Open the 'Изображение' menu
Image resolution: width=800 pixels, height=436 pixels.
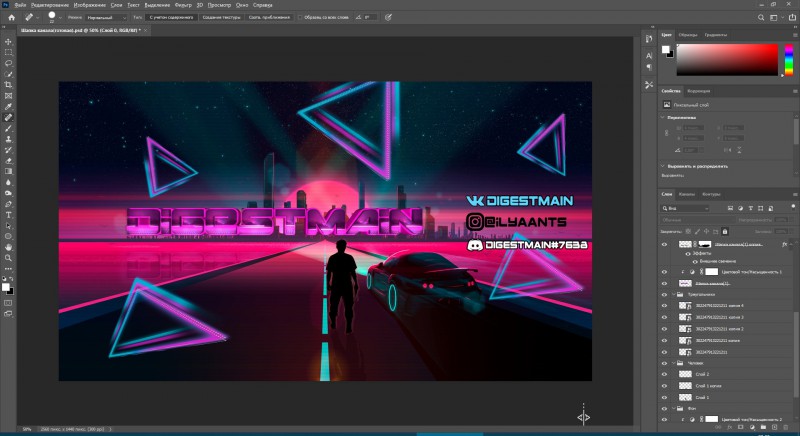[90, 5]
